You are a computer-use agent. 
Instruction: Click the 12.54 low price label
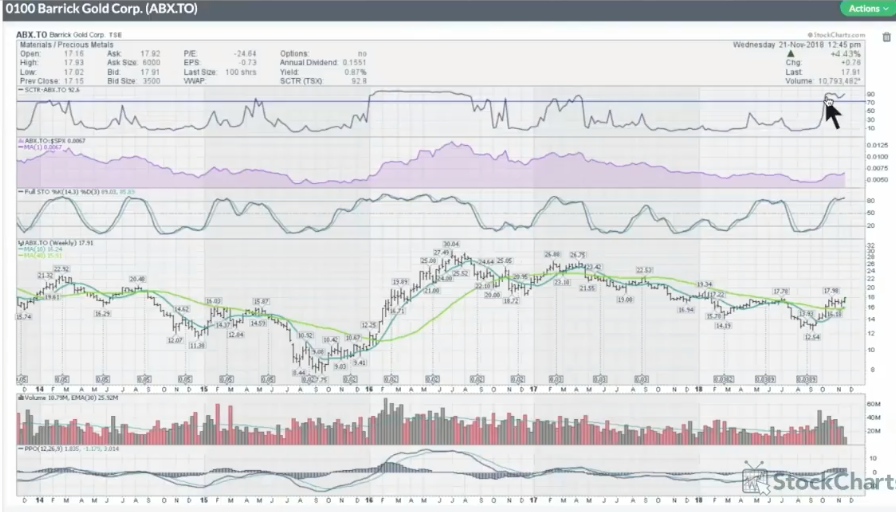click(812, 337)
